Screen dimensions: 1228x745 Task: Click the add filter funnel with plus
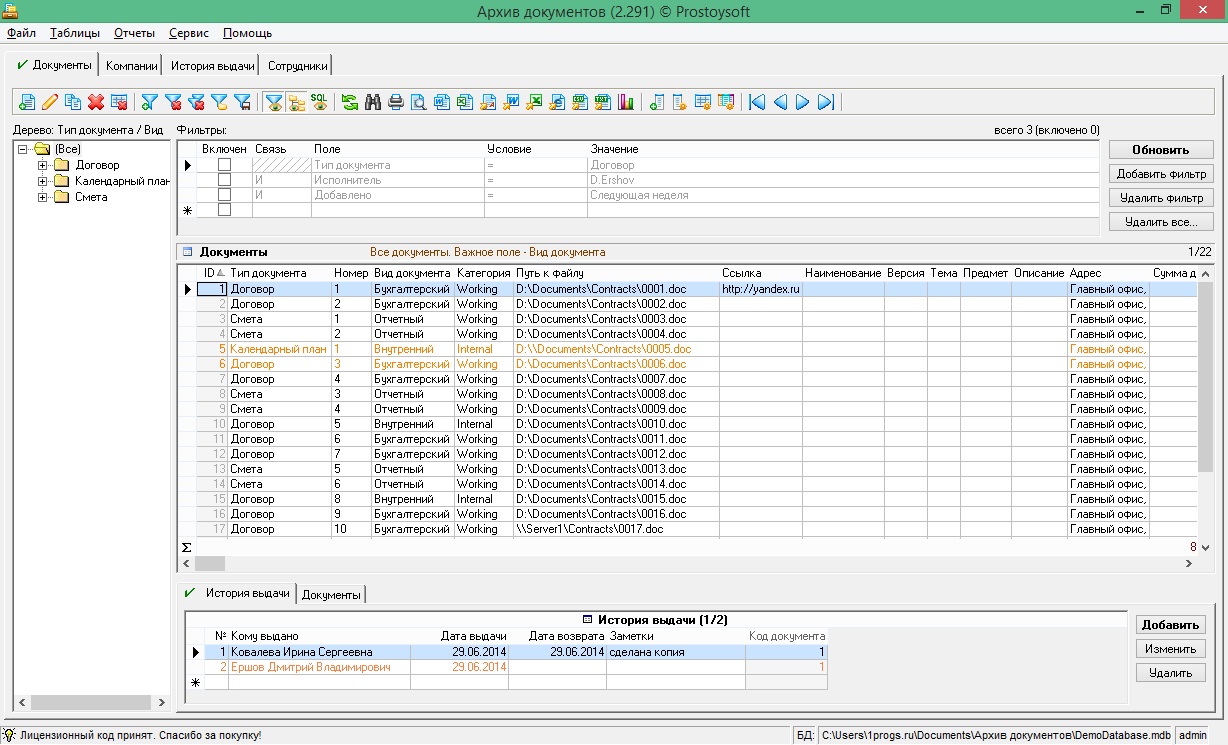(x=149, y=101)
